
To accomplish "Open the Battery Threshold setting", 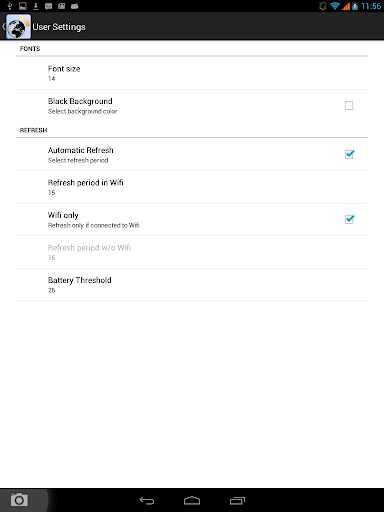I will 192,285.
